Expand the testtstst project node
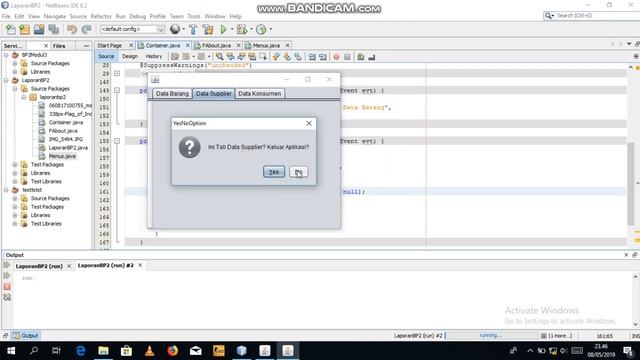Image resolution: width=640 pixels, height=360 pixels. pyautogui.click(x=6, y=190)
